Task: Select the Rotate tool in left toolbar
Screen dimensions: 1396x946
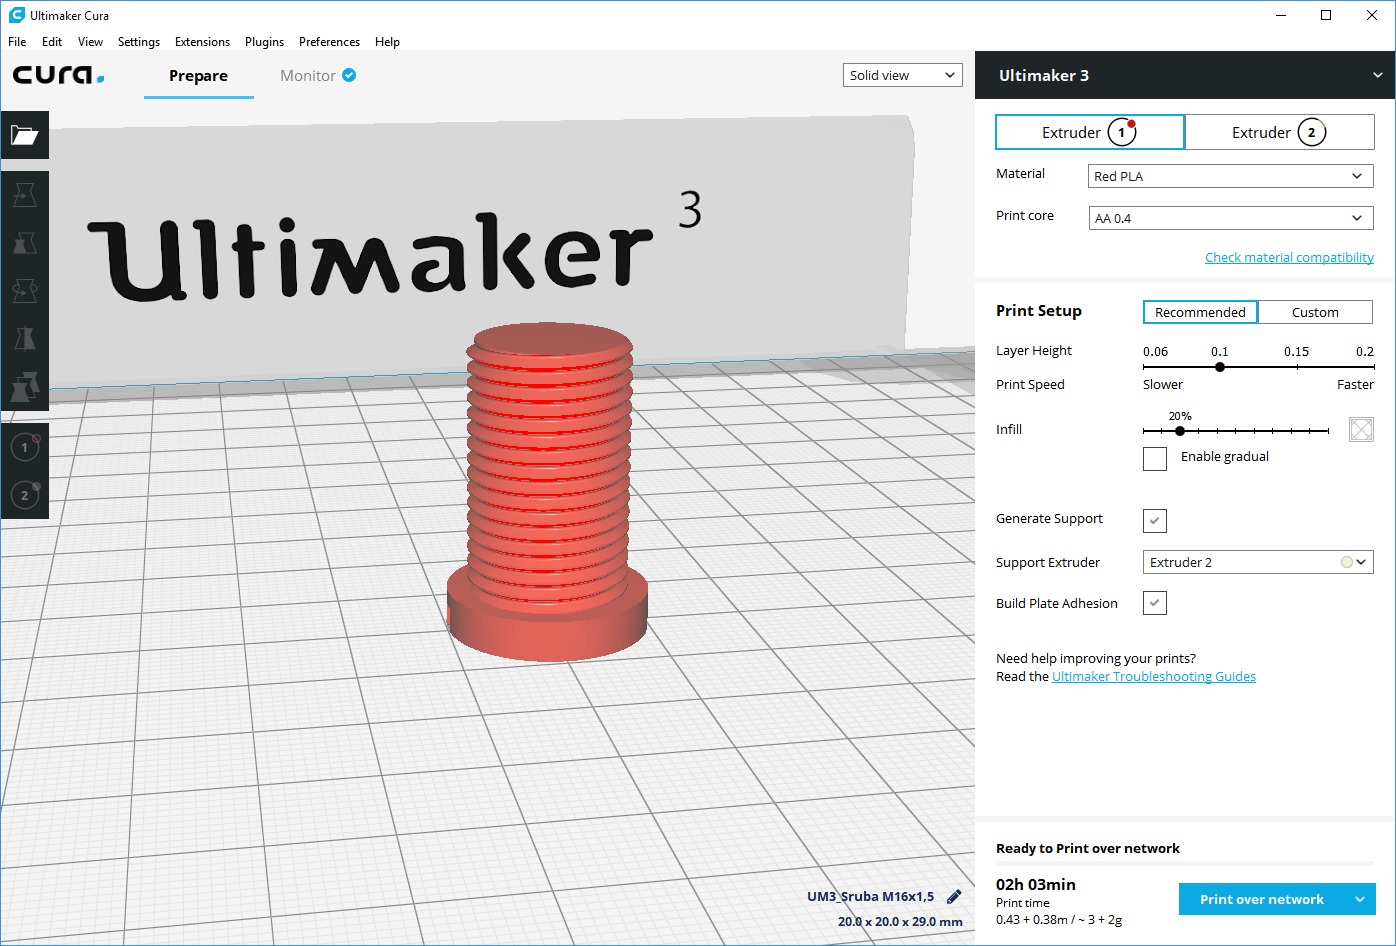Action: (24, 290)
